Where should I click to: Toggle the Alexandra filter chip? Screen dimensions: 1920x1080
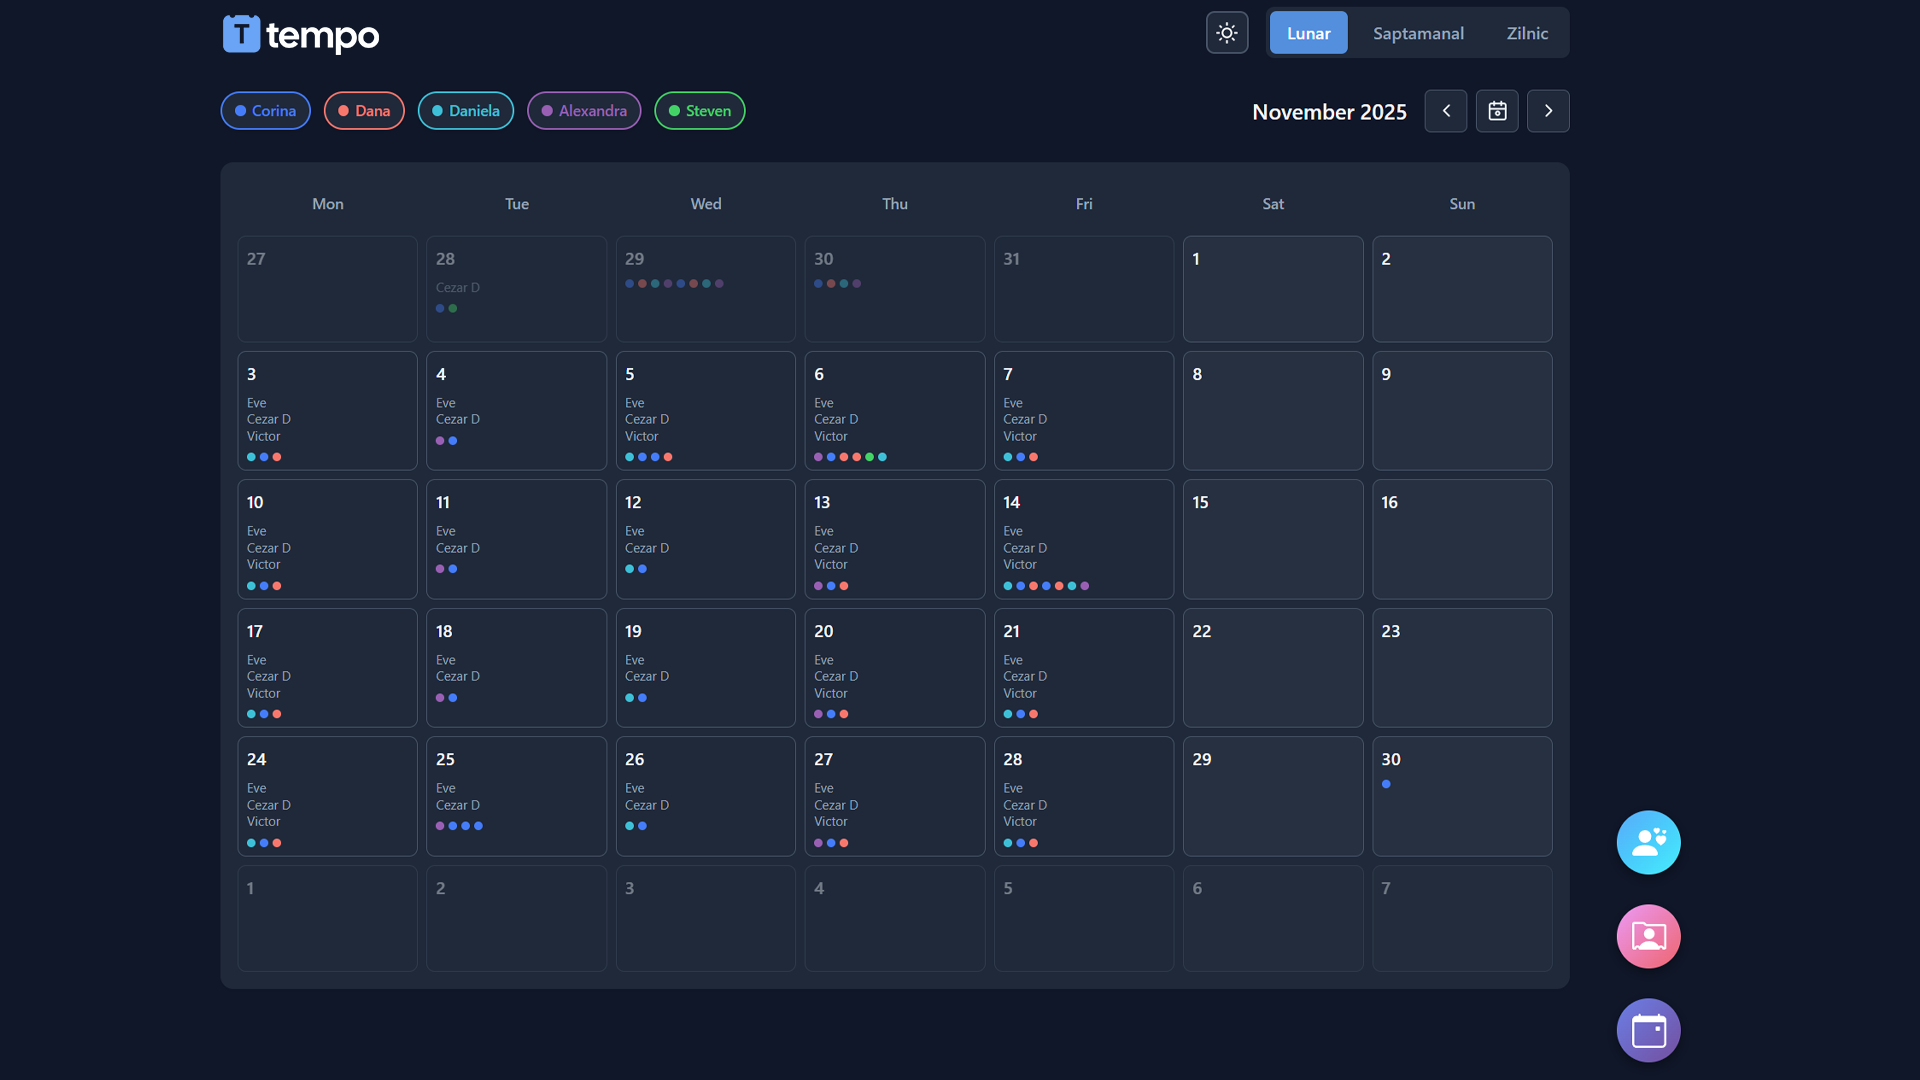click(584, 111)
